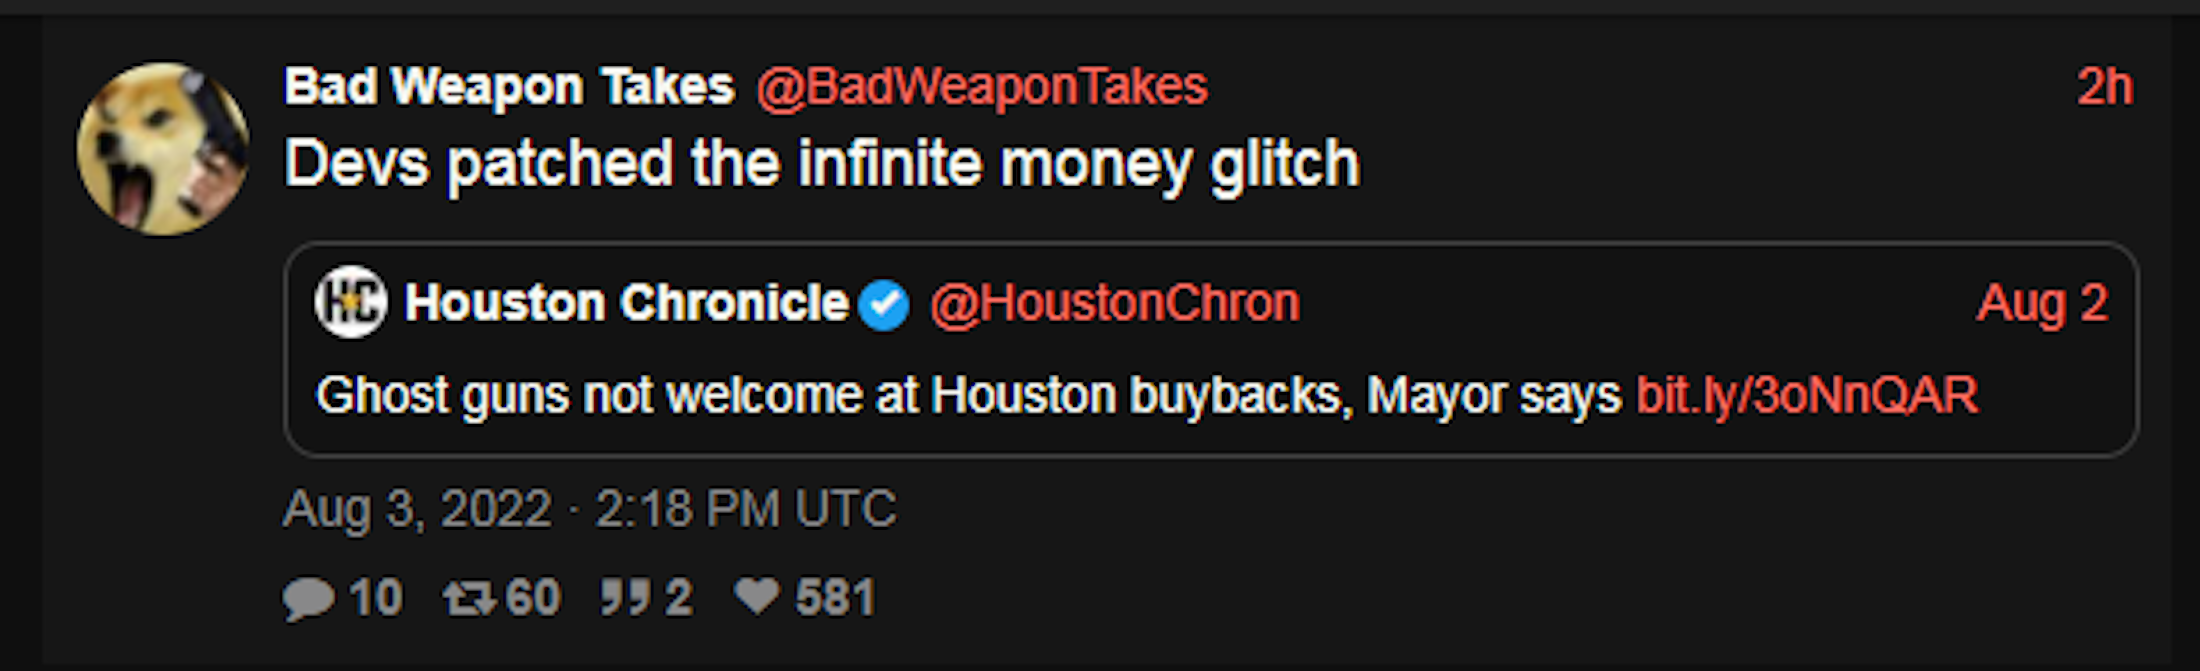Viewport: 2200px width, 671px height.
Task: Open the 2h timestamp permalink
Action: [x=2104, y=87]
